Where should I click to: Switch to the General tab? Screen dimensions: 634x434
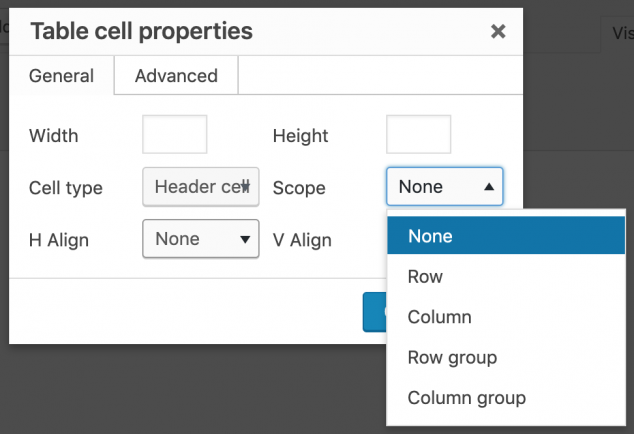click(x=61, y=76)
